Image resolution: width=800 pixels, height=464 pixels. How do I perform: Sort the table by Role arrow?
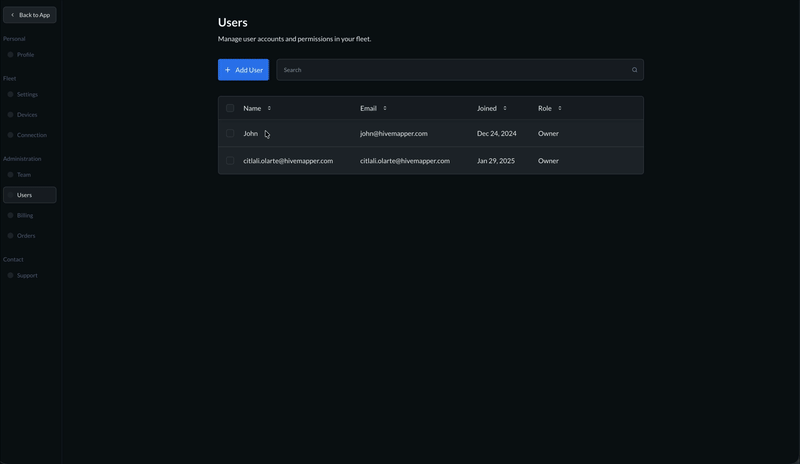click(x=560, y=108)
